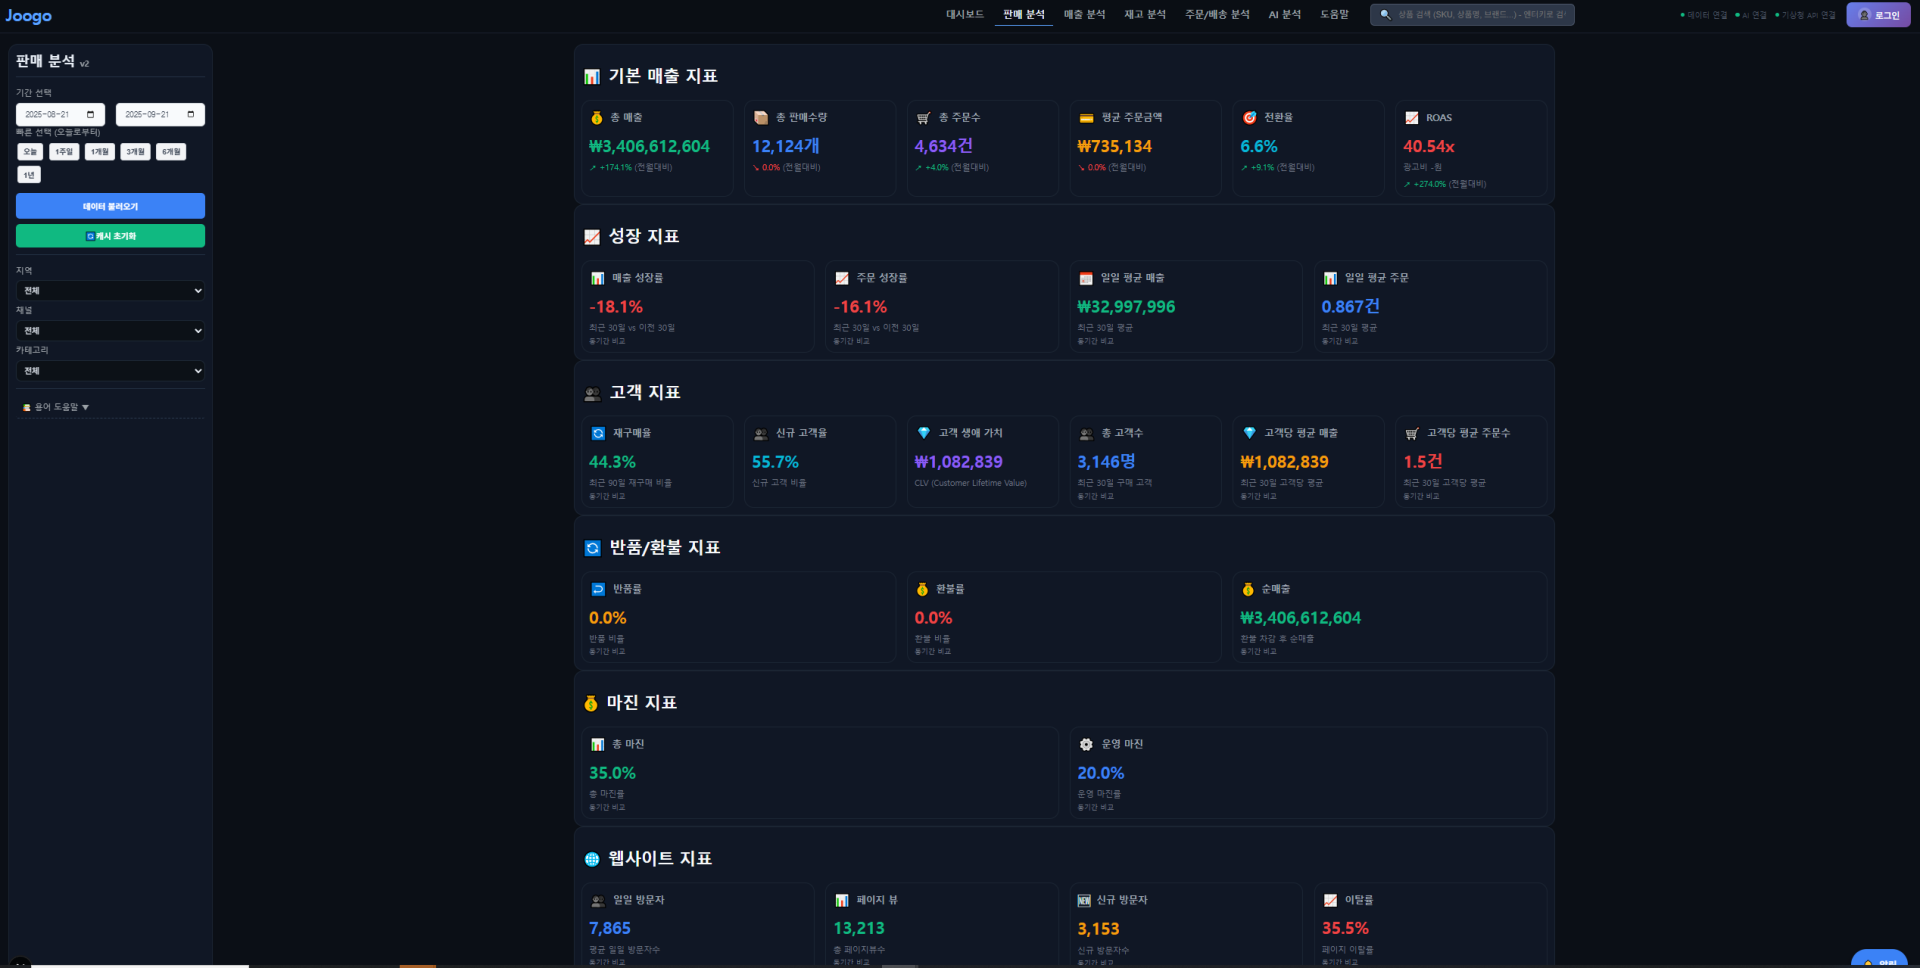Click the 35.0% total margin value

click(x=612, y=773)
